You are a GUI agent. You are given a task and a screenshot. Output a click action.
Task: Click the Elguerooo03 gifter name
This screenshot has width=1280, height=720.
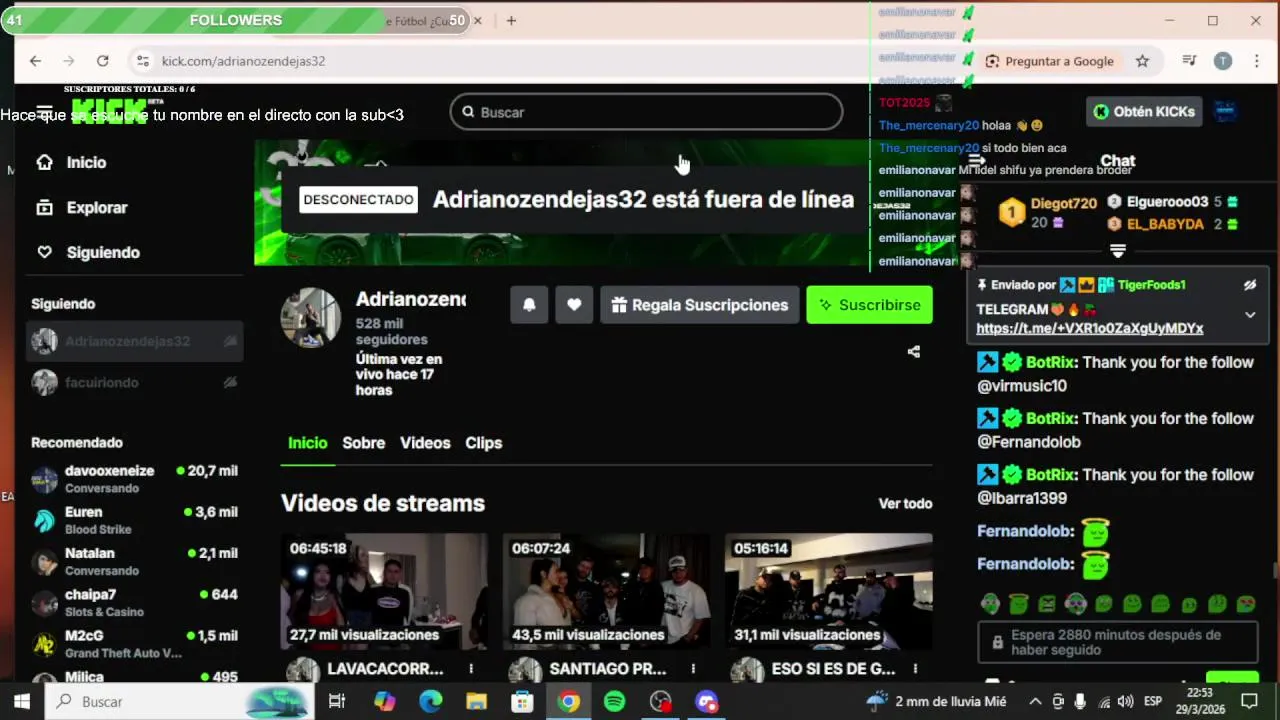[1168, 202]
